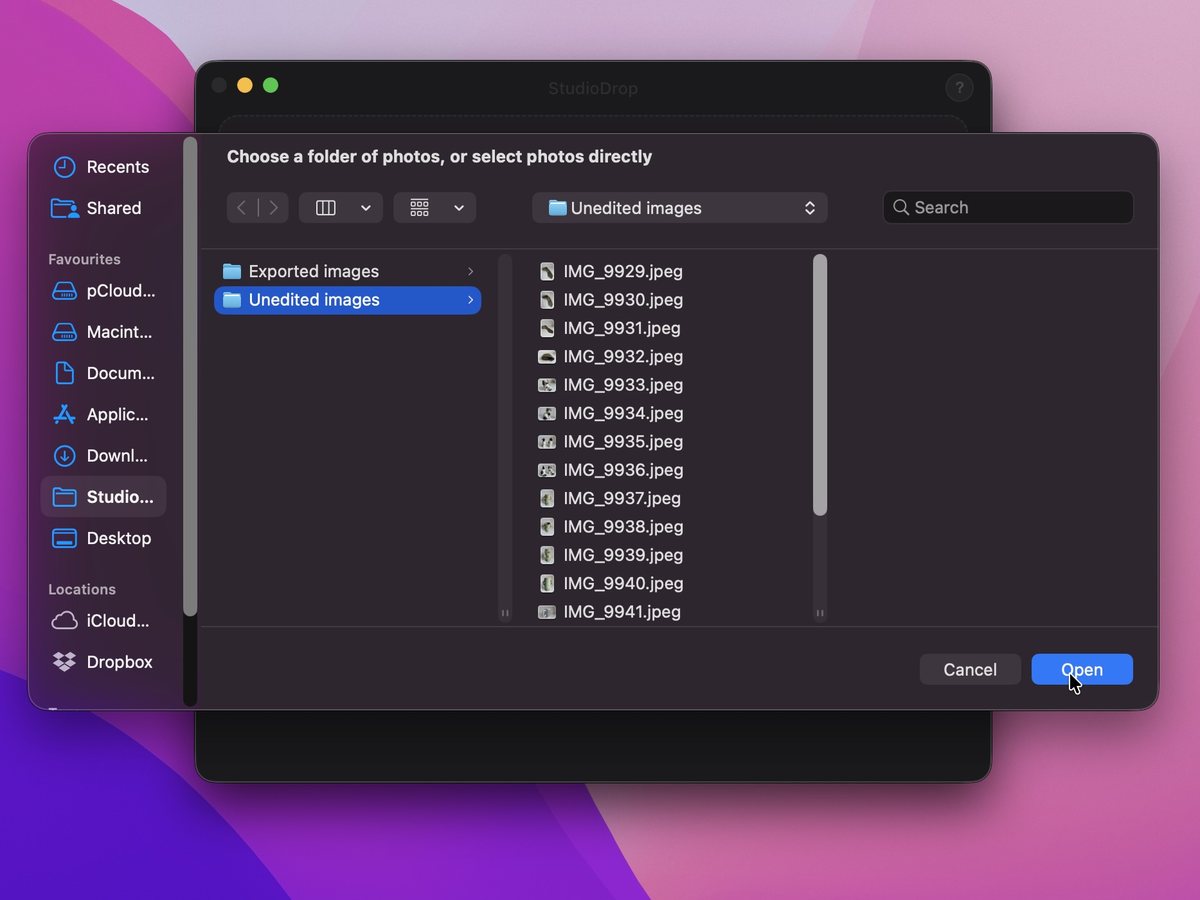Image resolution: width=1200 pixels, height=900 pixels.
Task: Select the Exported images folder
Action: coord(347,271)
